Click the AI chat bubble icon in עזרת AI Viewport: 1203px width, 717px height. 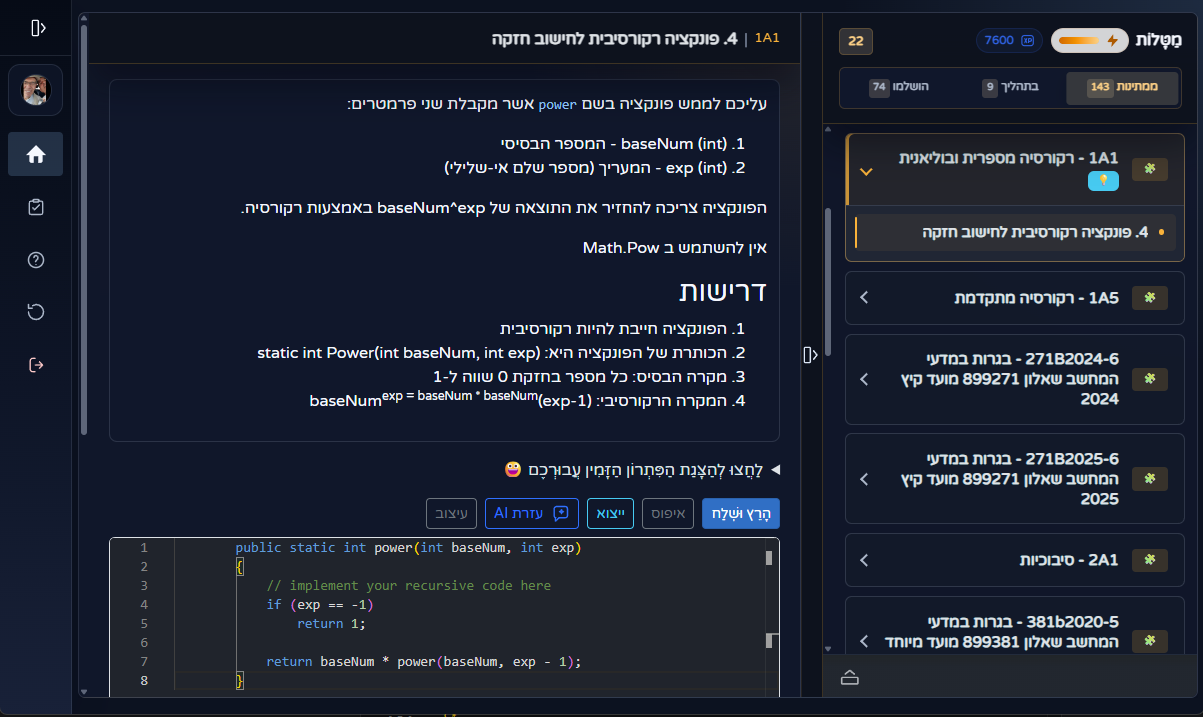coord(560,513)
